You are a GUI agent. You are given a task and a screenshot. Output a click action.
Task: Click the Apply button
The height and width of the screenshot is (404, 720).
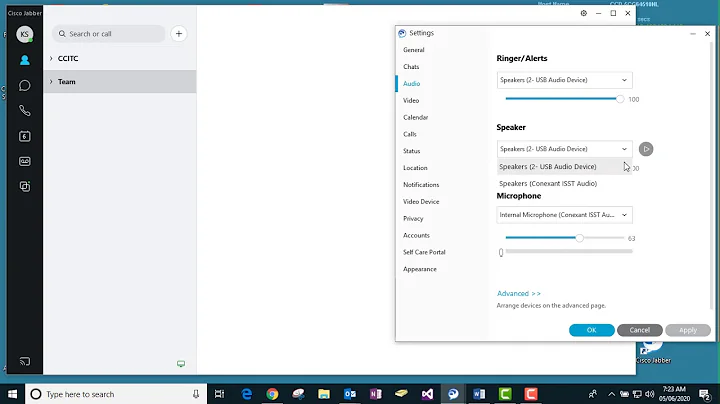tap(688, 330)
